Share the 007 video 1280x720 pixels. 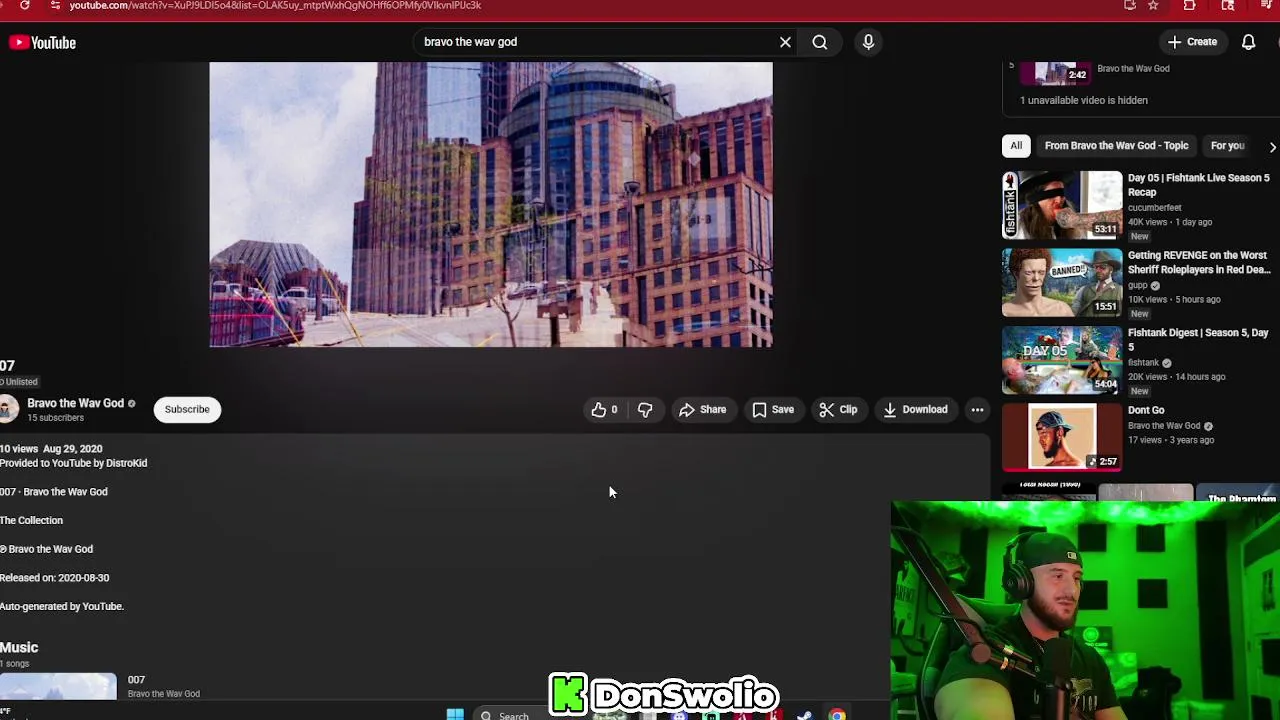click(702, 409)
